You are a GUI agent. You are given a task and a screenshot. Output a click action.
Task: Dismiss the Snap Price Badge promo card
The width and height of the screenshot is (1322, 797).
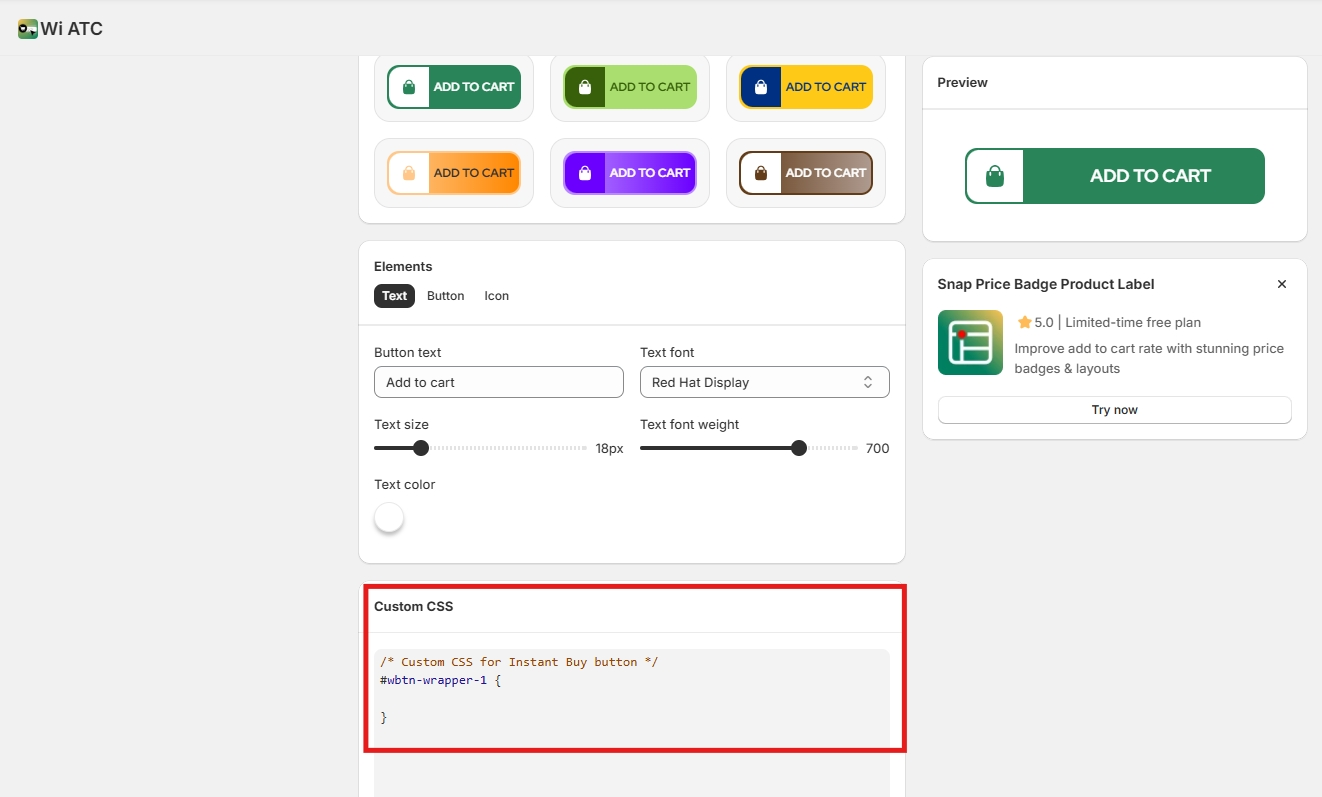[1282, 284]
